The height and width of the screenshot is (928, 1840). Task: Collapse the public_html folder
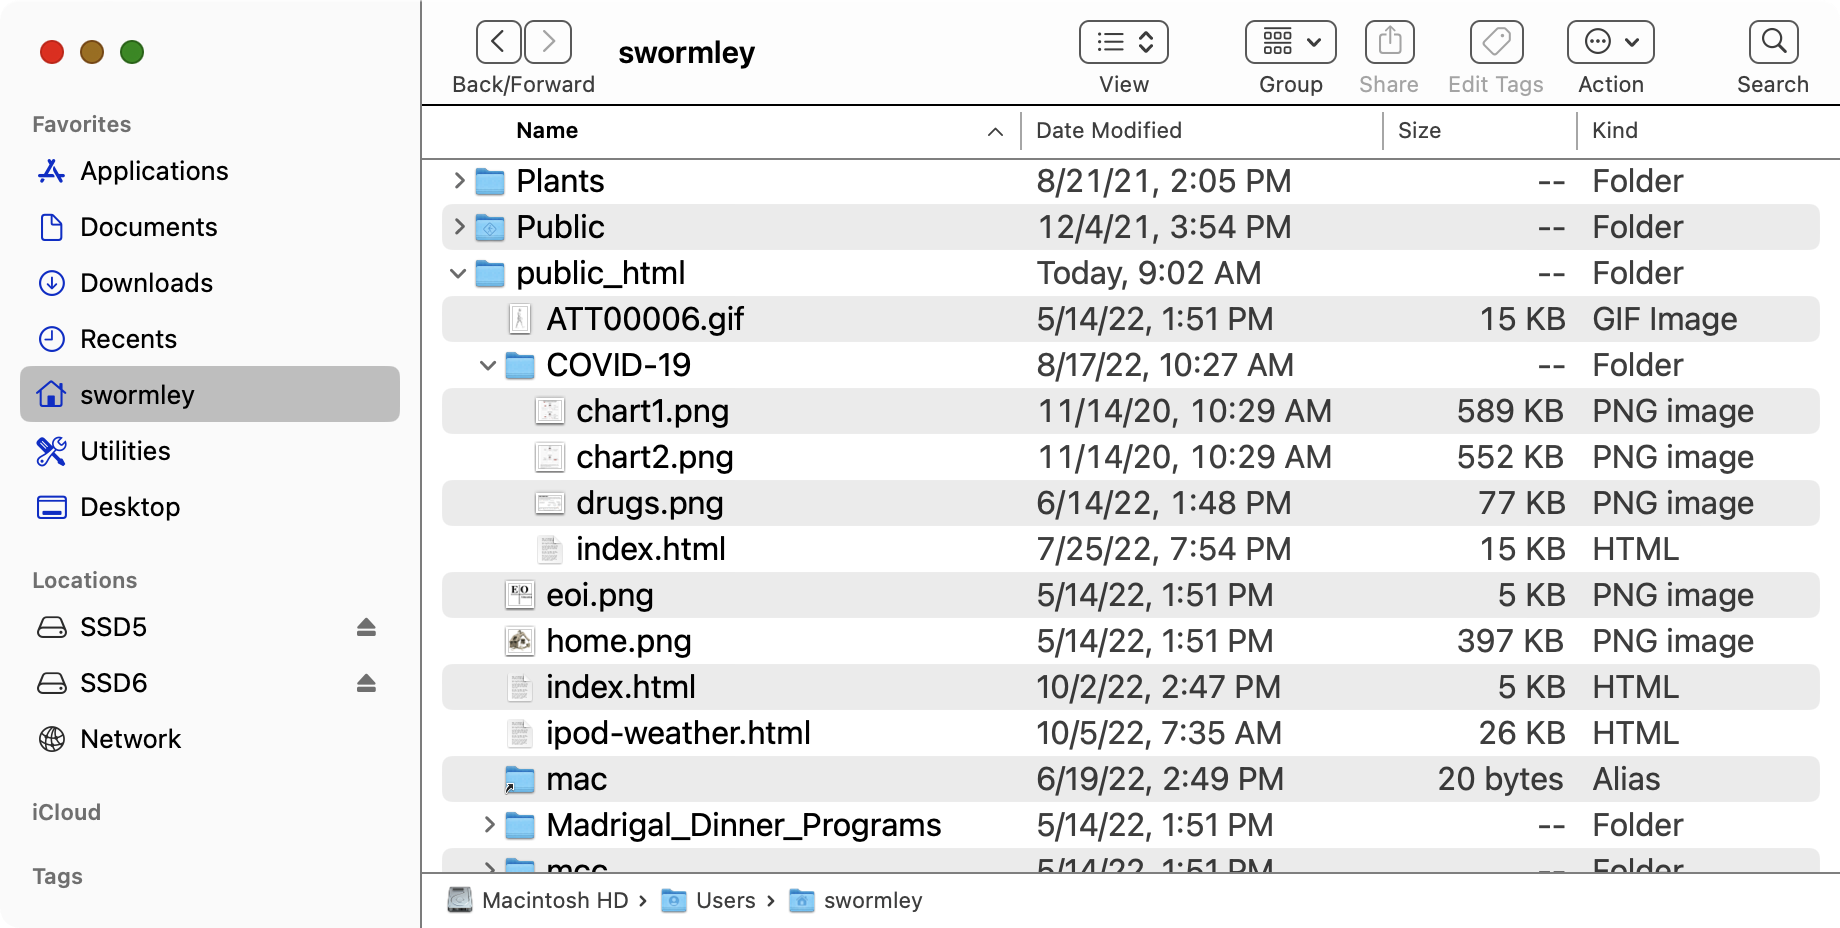pos(458,273)
